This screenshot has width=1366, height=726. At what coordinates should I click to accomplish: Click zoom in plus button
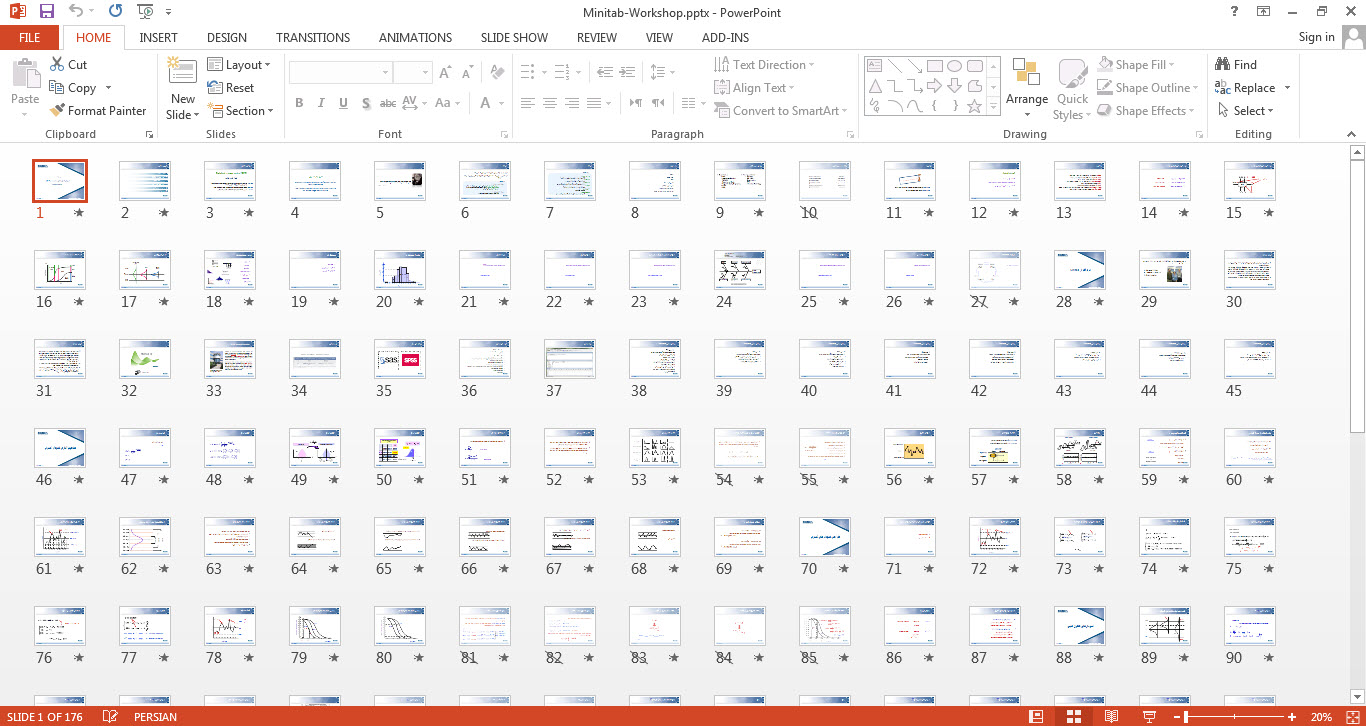pyautogui.click(x=1292, y=717)
